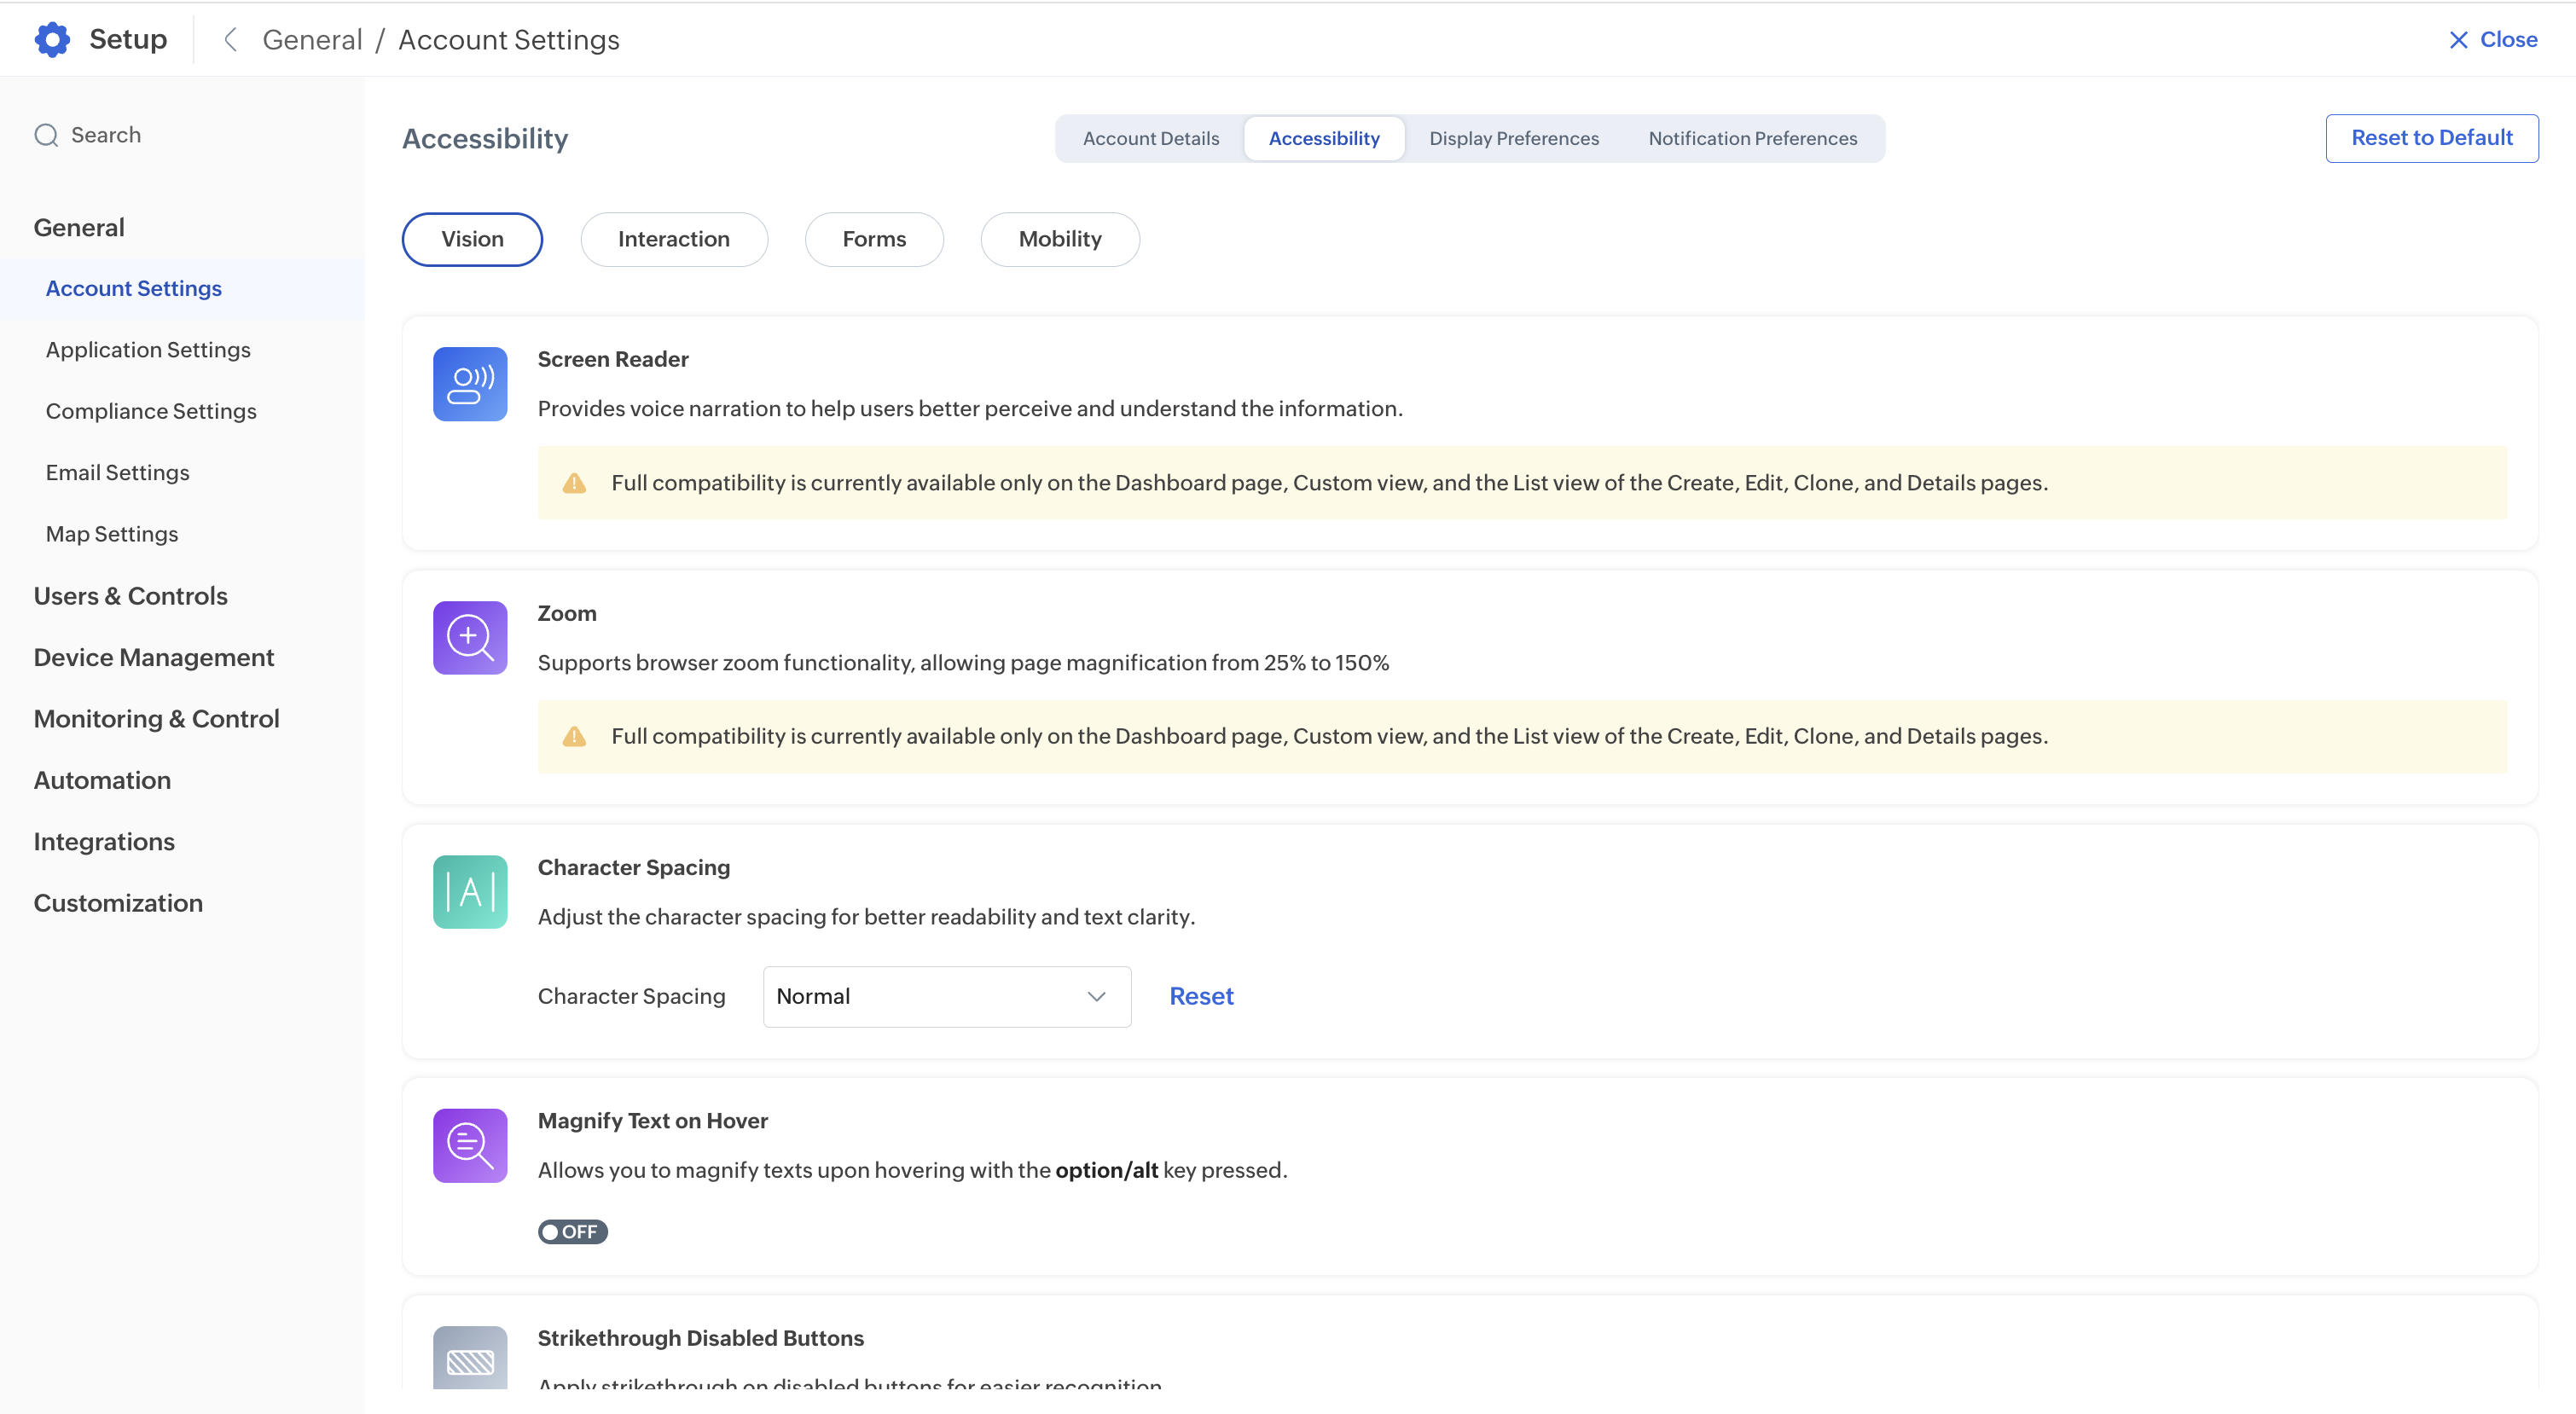Switch to Forms category
2576x1414 pixels.
click(874, 240)
